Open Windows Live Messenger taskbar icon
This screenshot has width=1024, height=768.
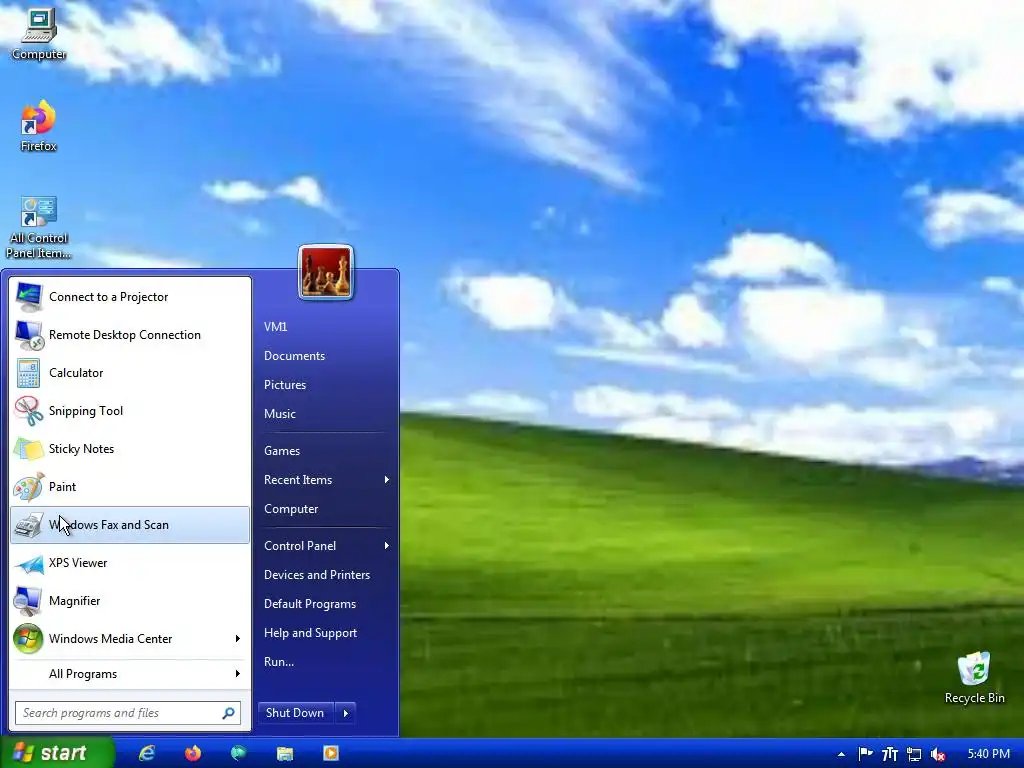238,754
